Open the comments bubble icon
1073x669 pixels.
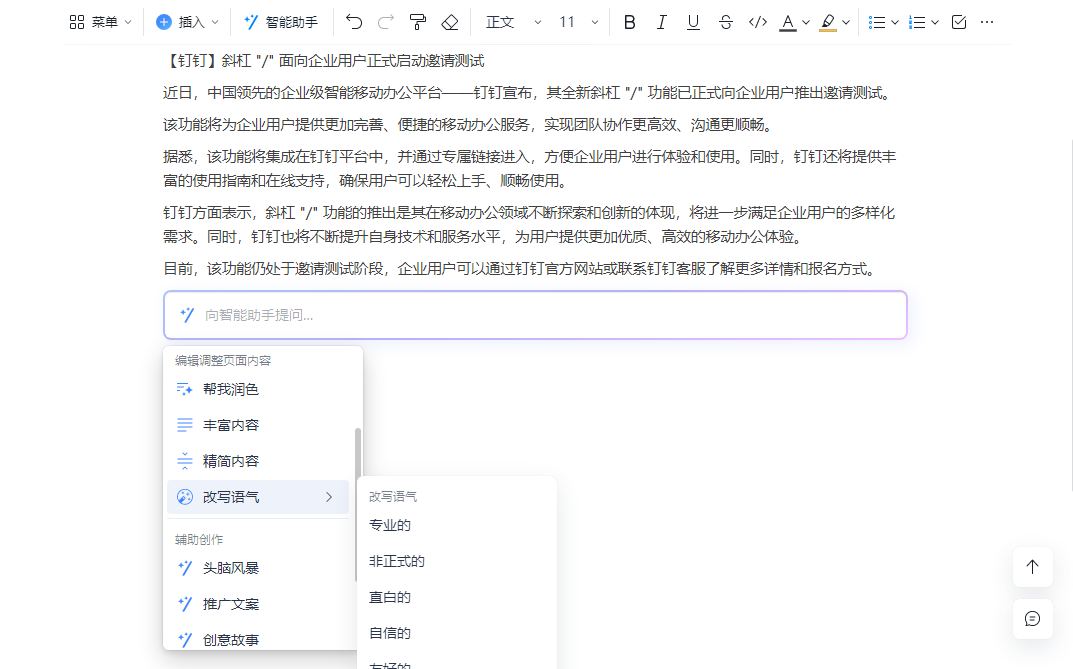tap(1032, 619)
